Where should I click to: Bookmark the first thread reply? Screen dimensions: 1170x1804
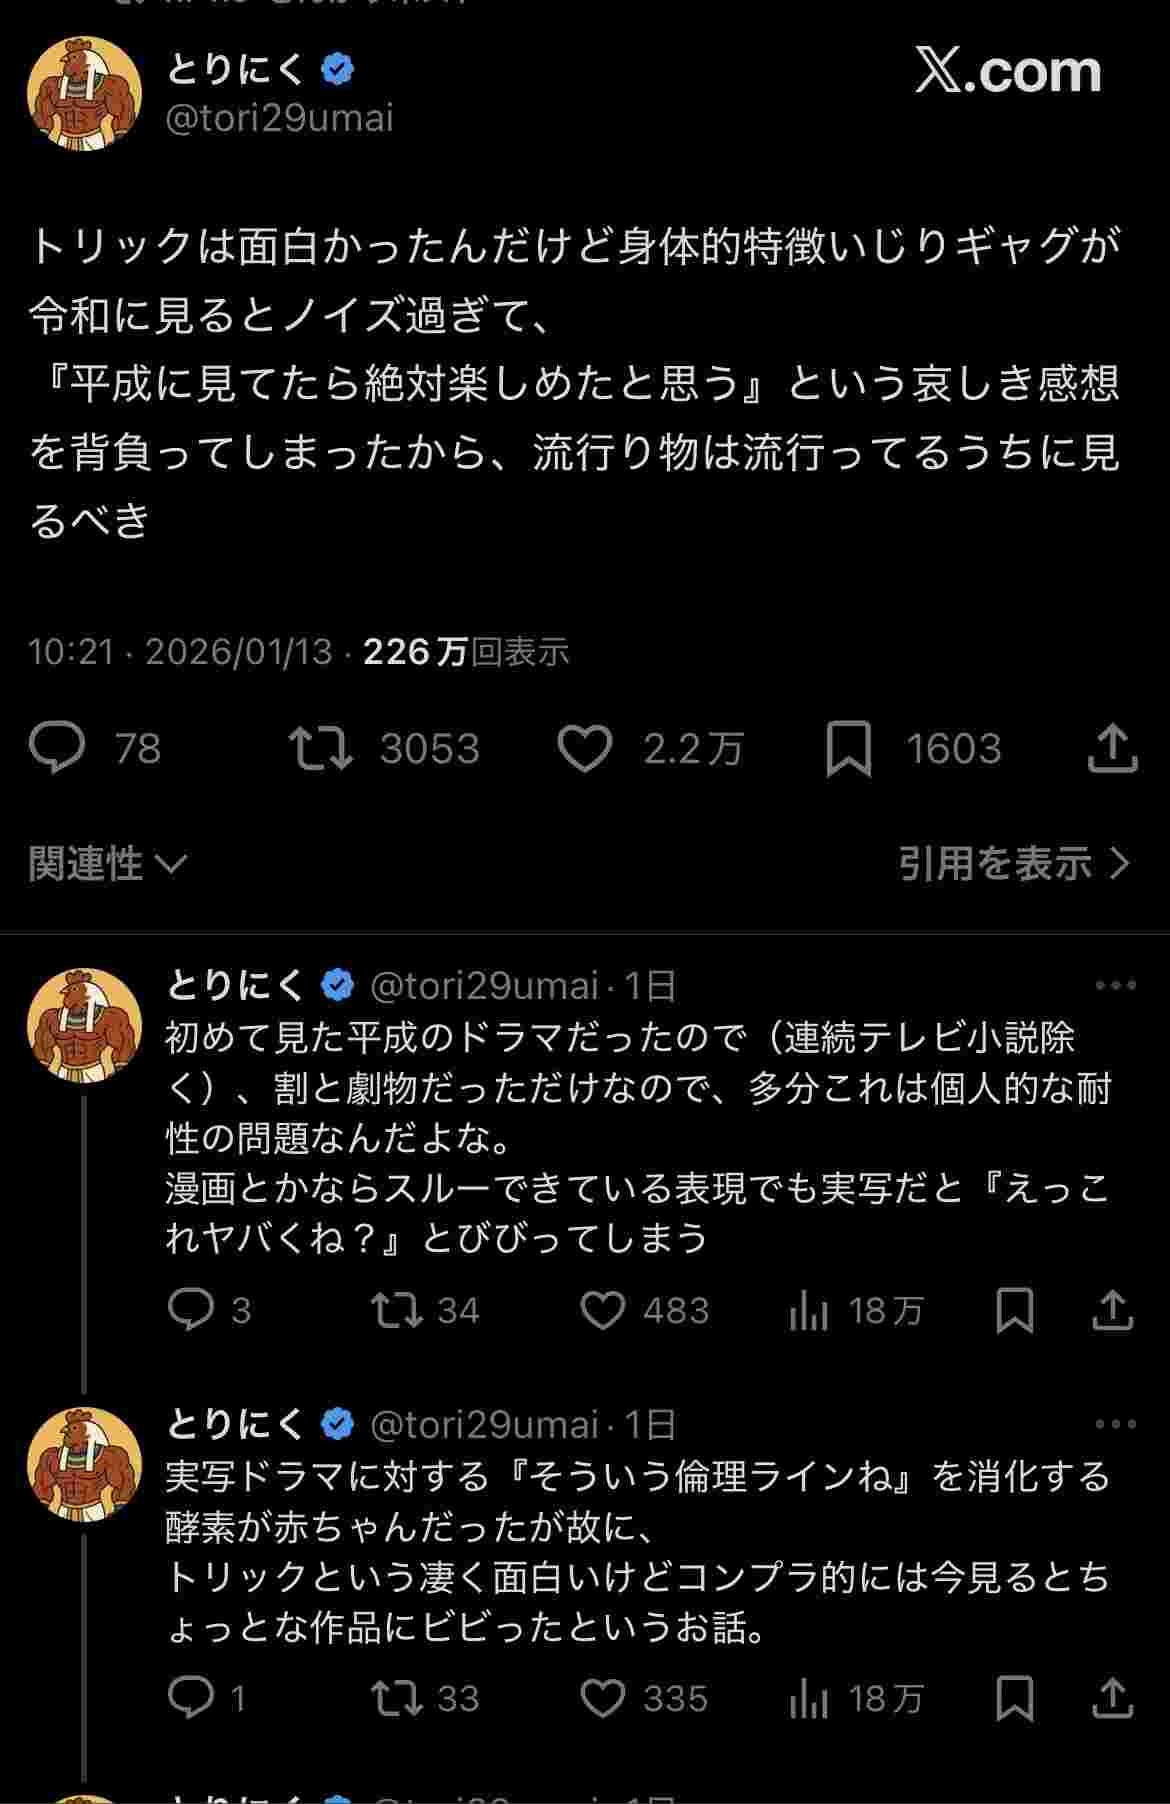pos(1014,1310)
